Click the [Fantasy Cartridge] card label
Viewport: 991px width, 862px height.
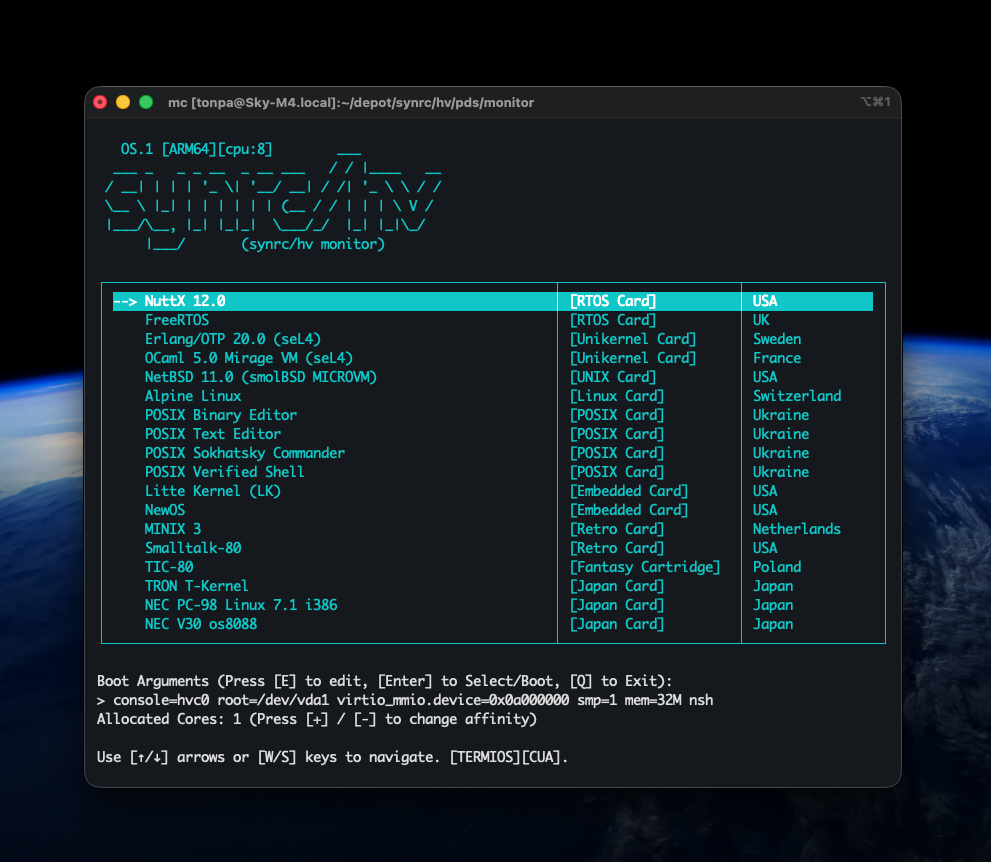click(x=645, y=567)
